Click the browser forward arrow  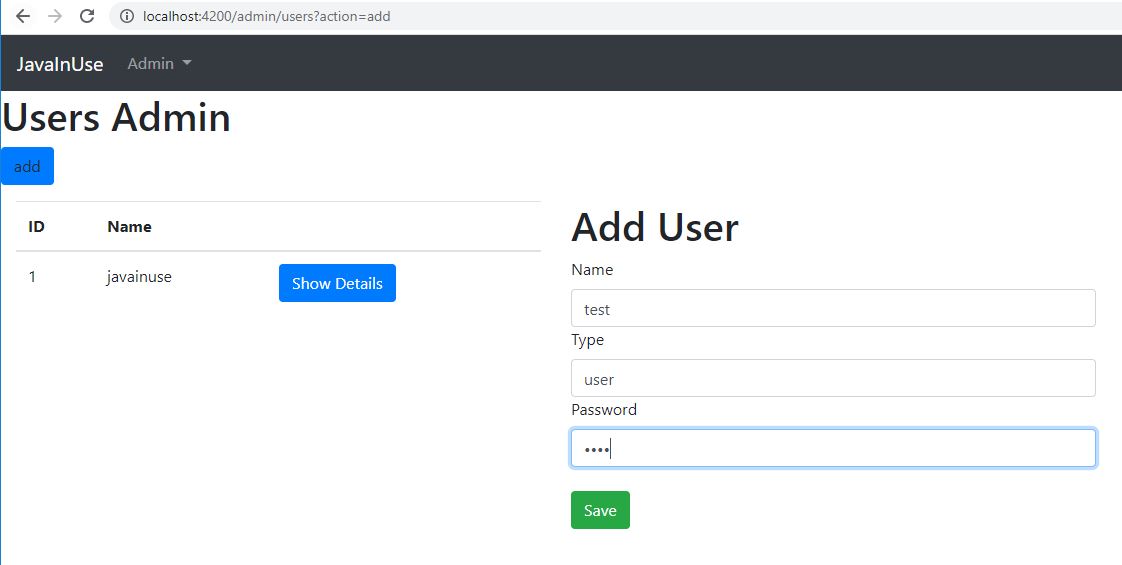55,16
